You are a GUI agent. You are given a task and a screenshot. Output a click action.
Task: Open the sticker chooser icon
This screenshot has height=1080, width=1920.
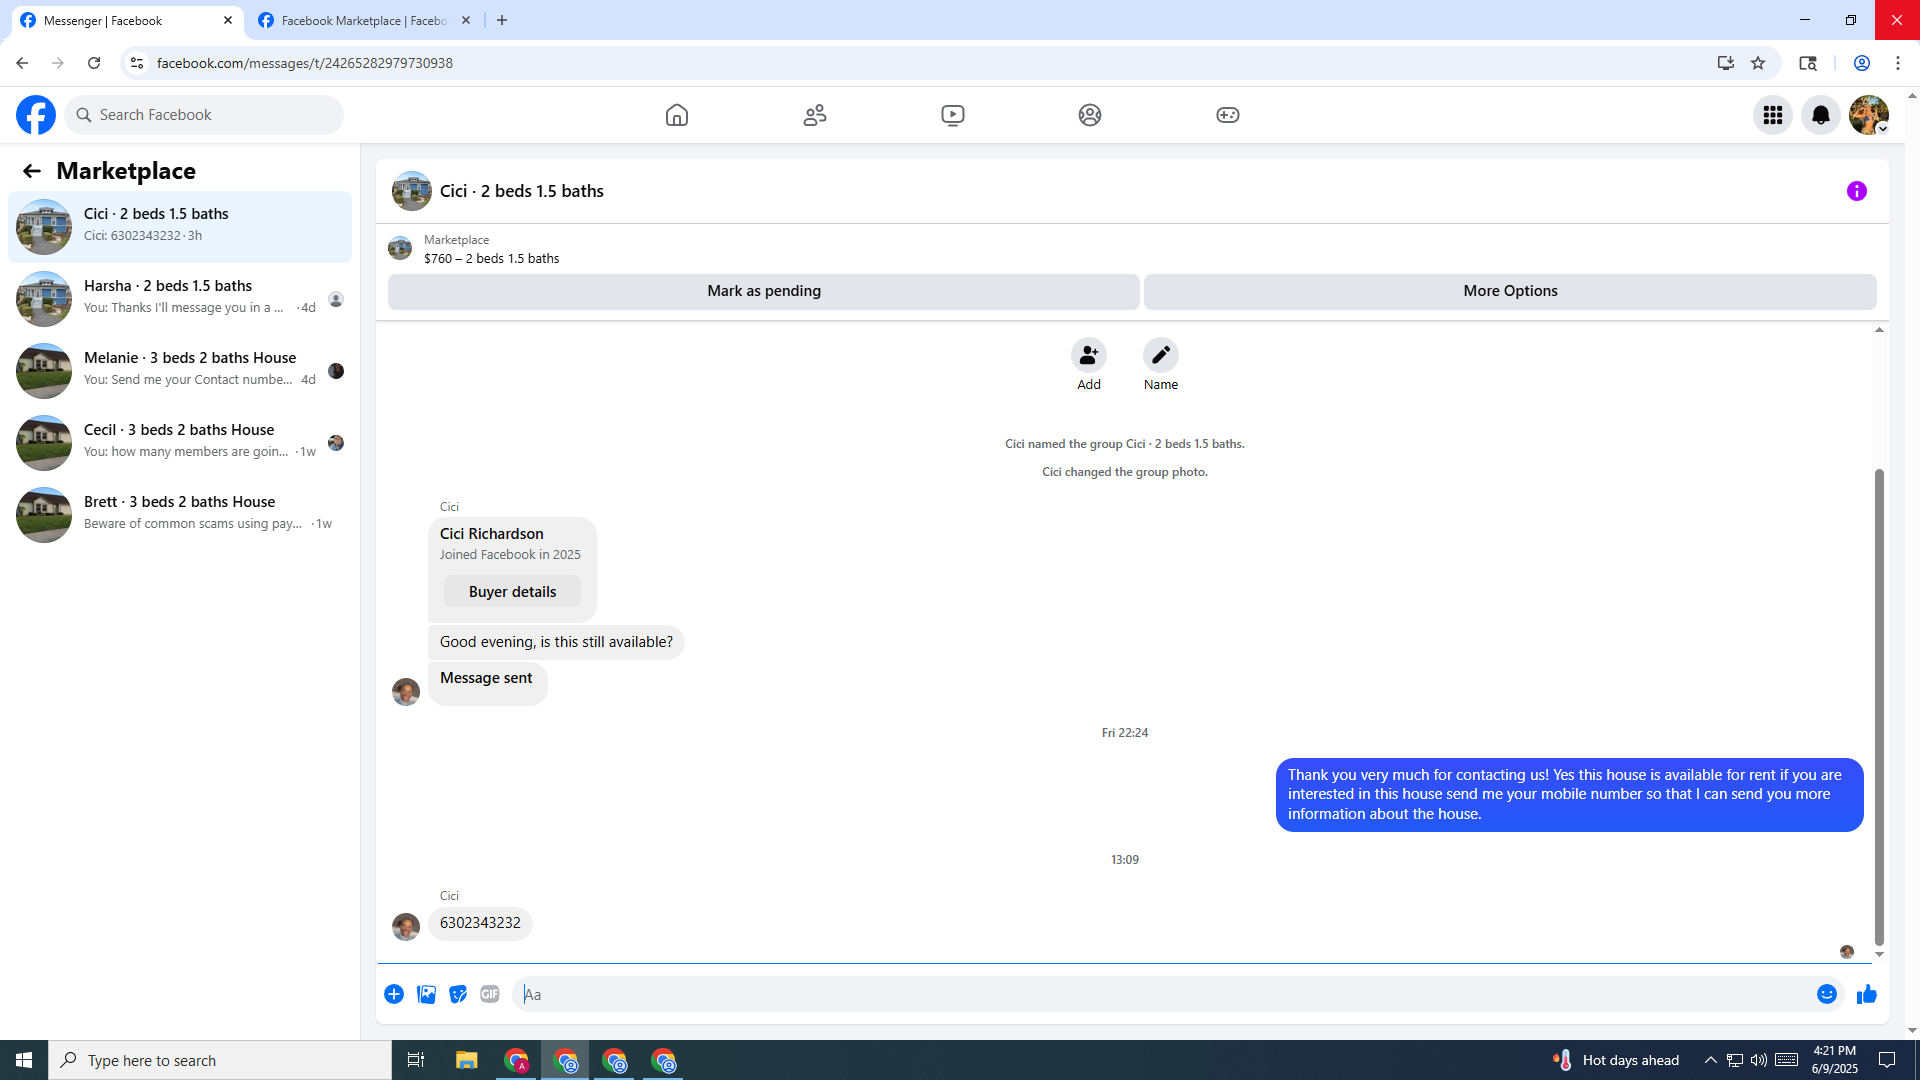[458, 994]
